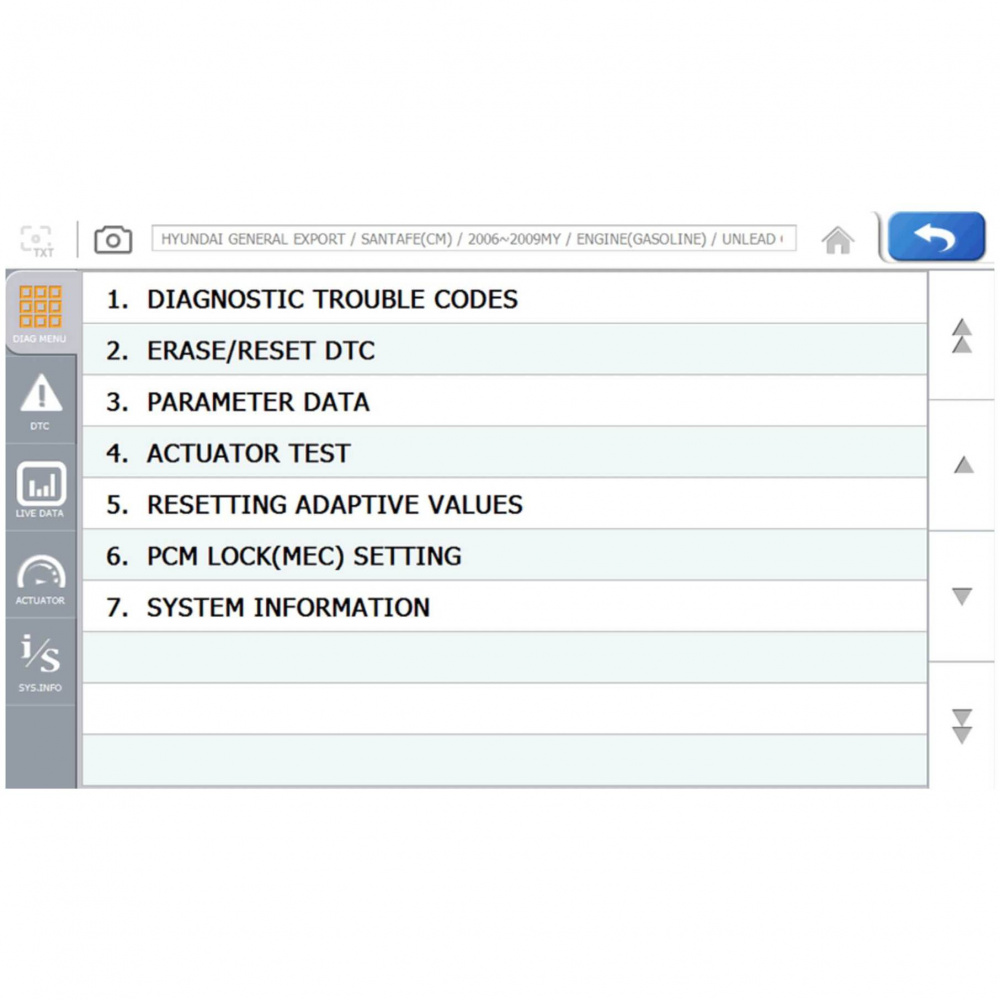Jump to bottom with double down arrow
The width and height of the screenshot is (1000, 1000).
(962, 725)
